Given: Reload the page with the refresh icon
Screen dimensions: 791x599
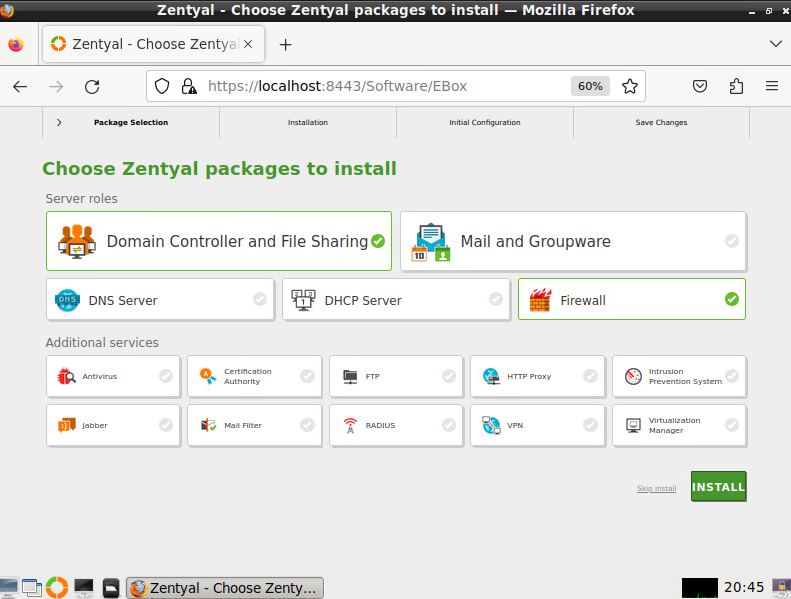Looking at the screenshot, I should coord(92,87).
